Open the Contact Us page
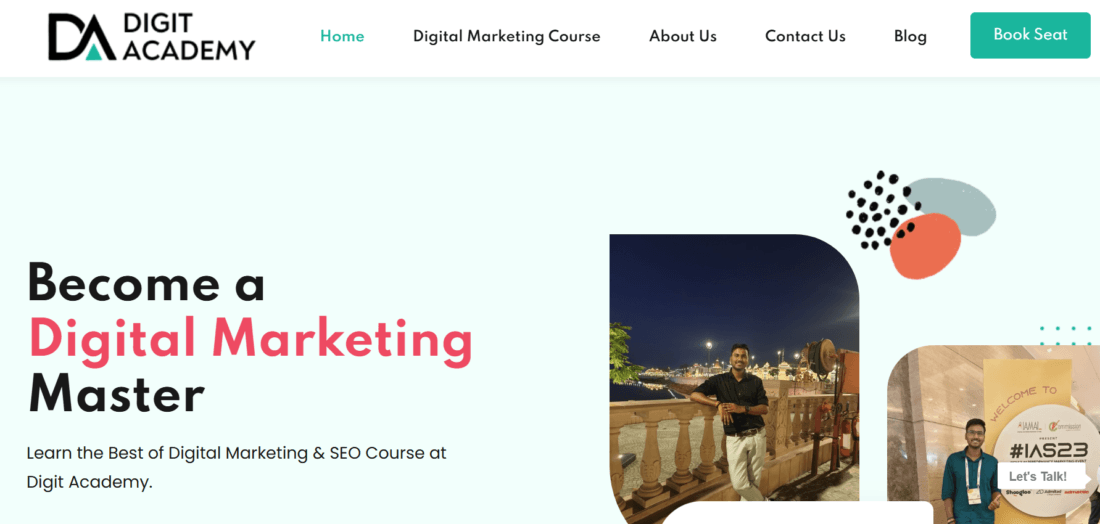Image resolution: width=1100 pixels, height=524 pixels. point(805,36)
